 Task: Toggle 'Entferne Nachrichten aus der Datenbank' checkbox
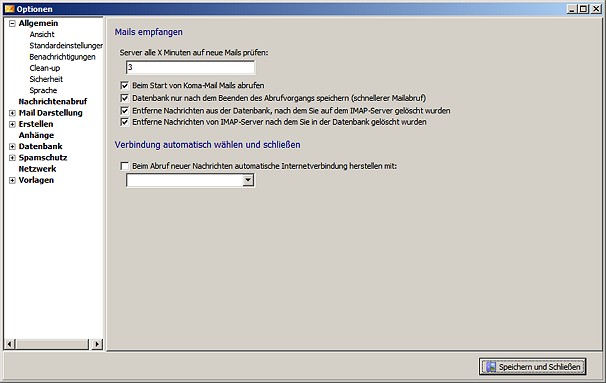[124, 111]
